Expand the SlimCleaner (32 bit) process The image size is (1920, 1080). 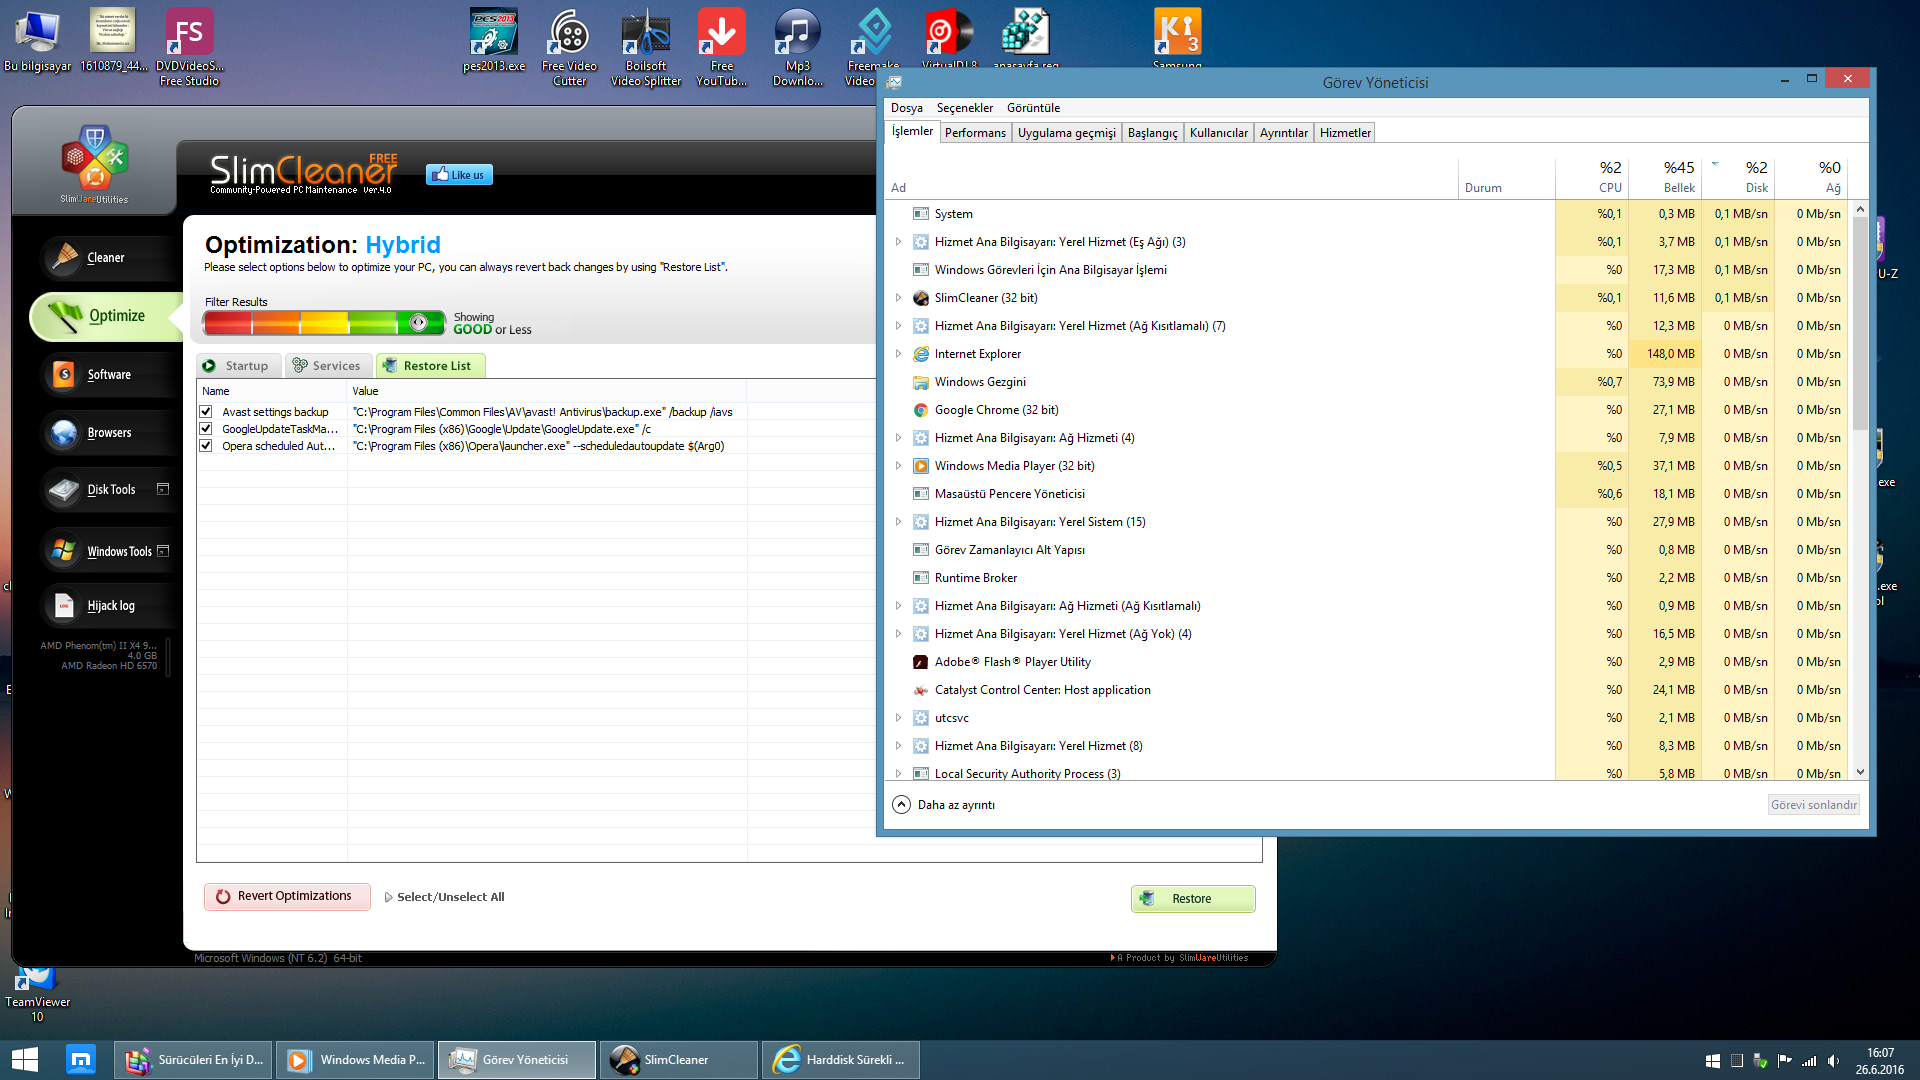pyautogui.click(x=898, y=298)
